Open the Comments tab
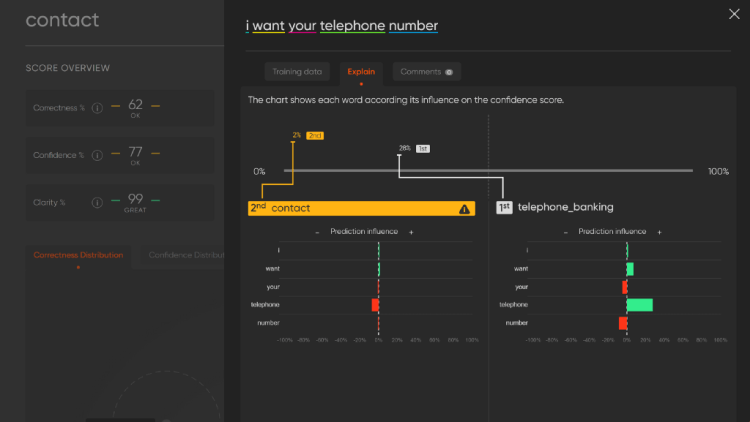 click(426, 72)
